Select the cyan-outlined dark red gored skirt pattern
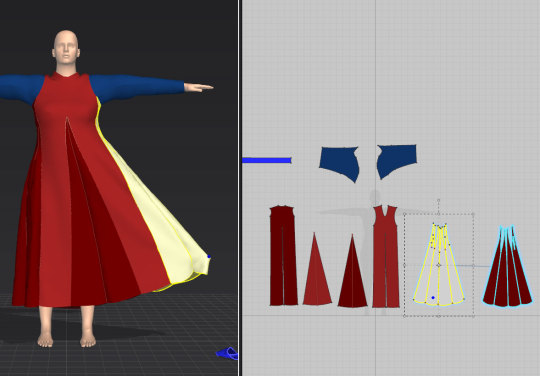The image size is (540, 376). (507, 267)
